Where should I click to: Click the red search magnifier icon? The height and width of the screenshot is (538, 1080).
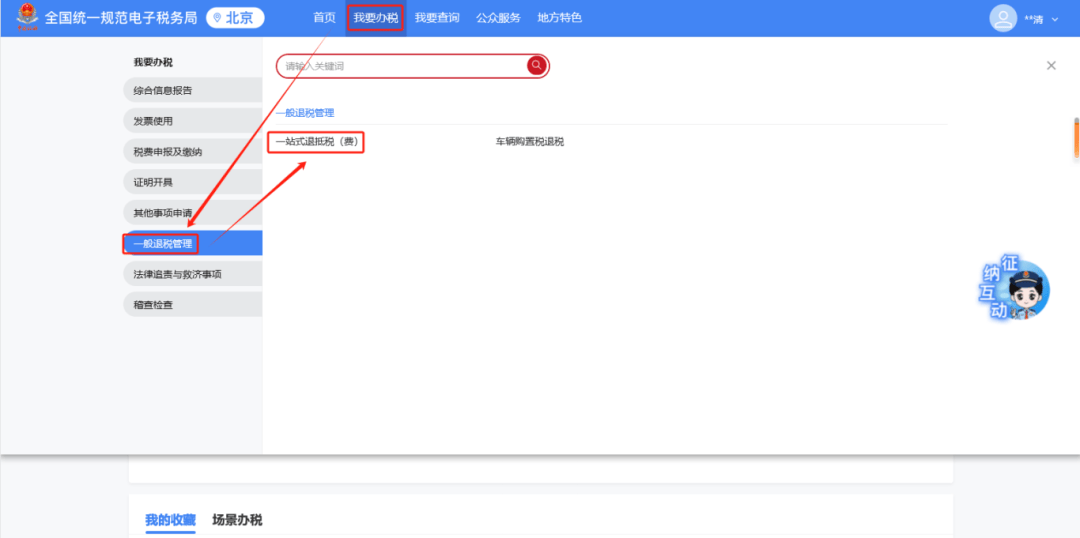coord(537,66)
